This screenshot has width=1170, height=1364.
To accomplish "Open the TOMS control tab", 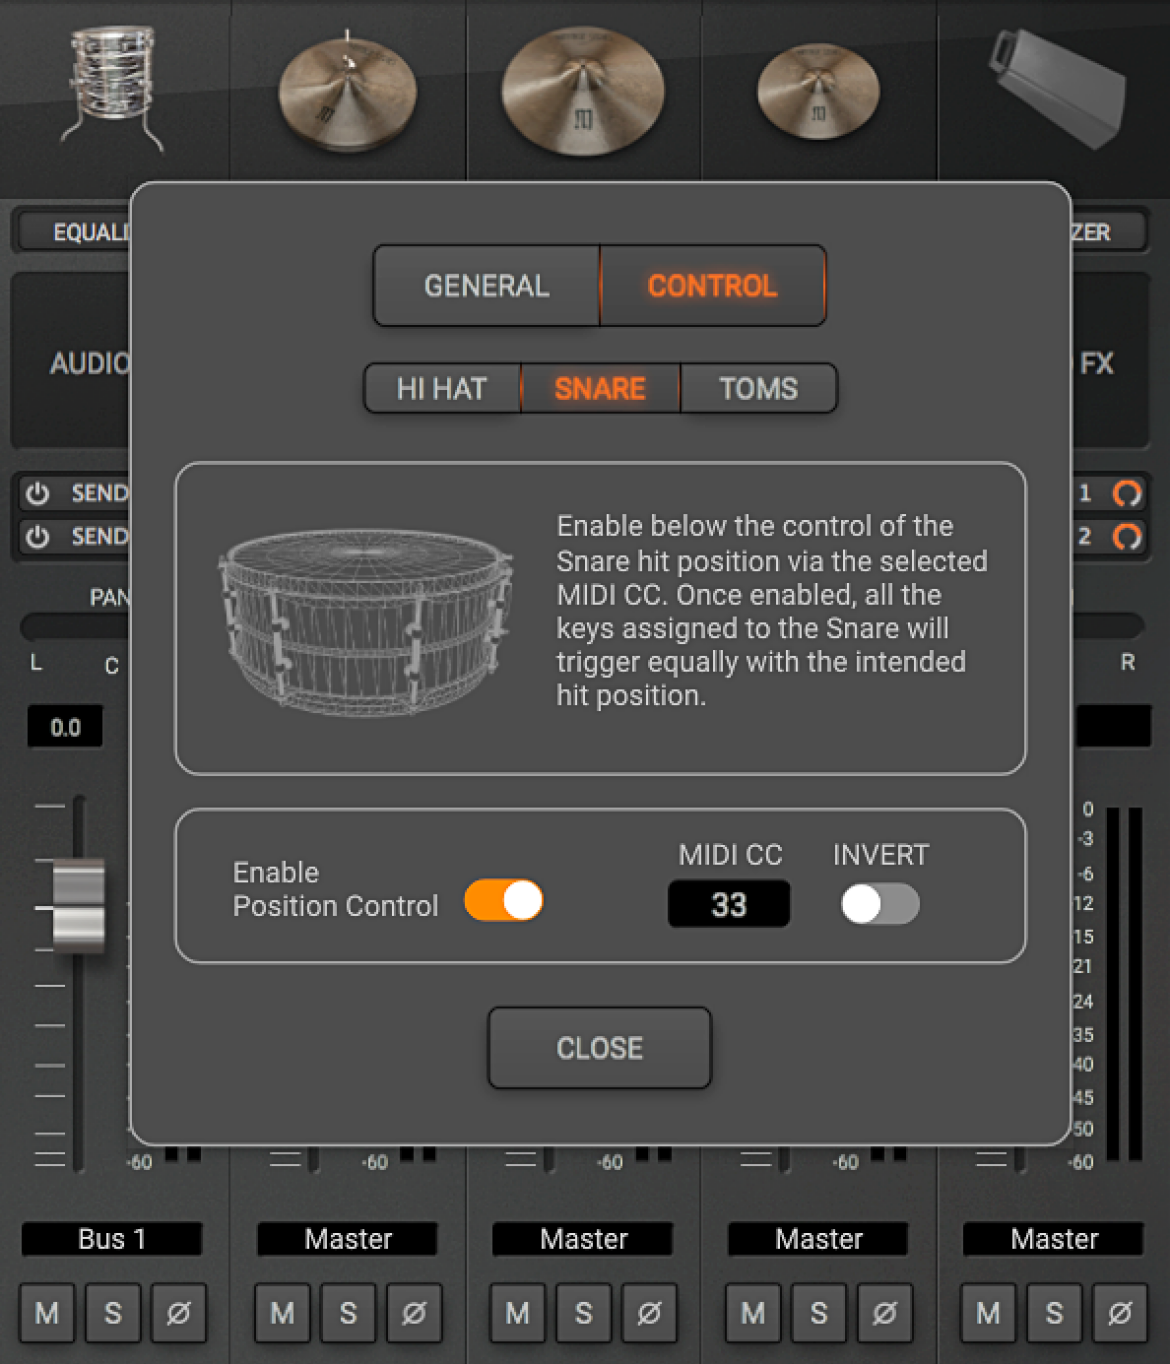I will click(759, 388).
